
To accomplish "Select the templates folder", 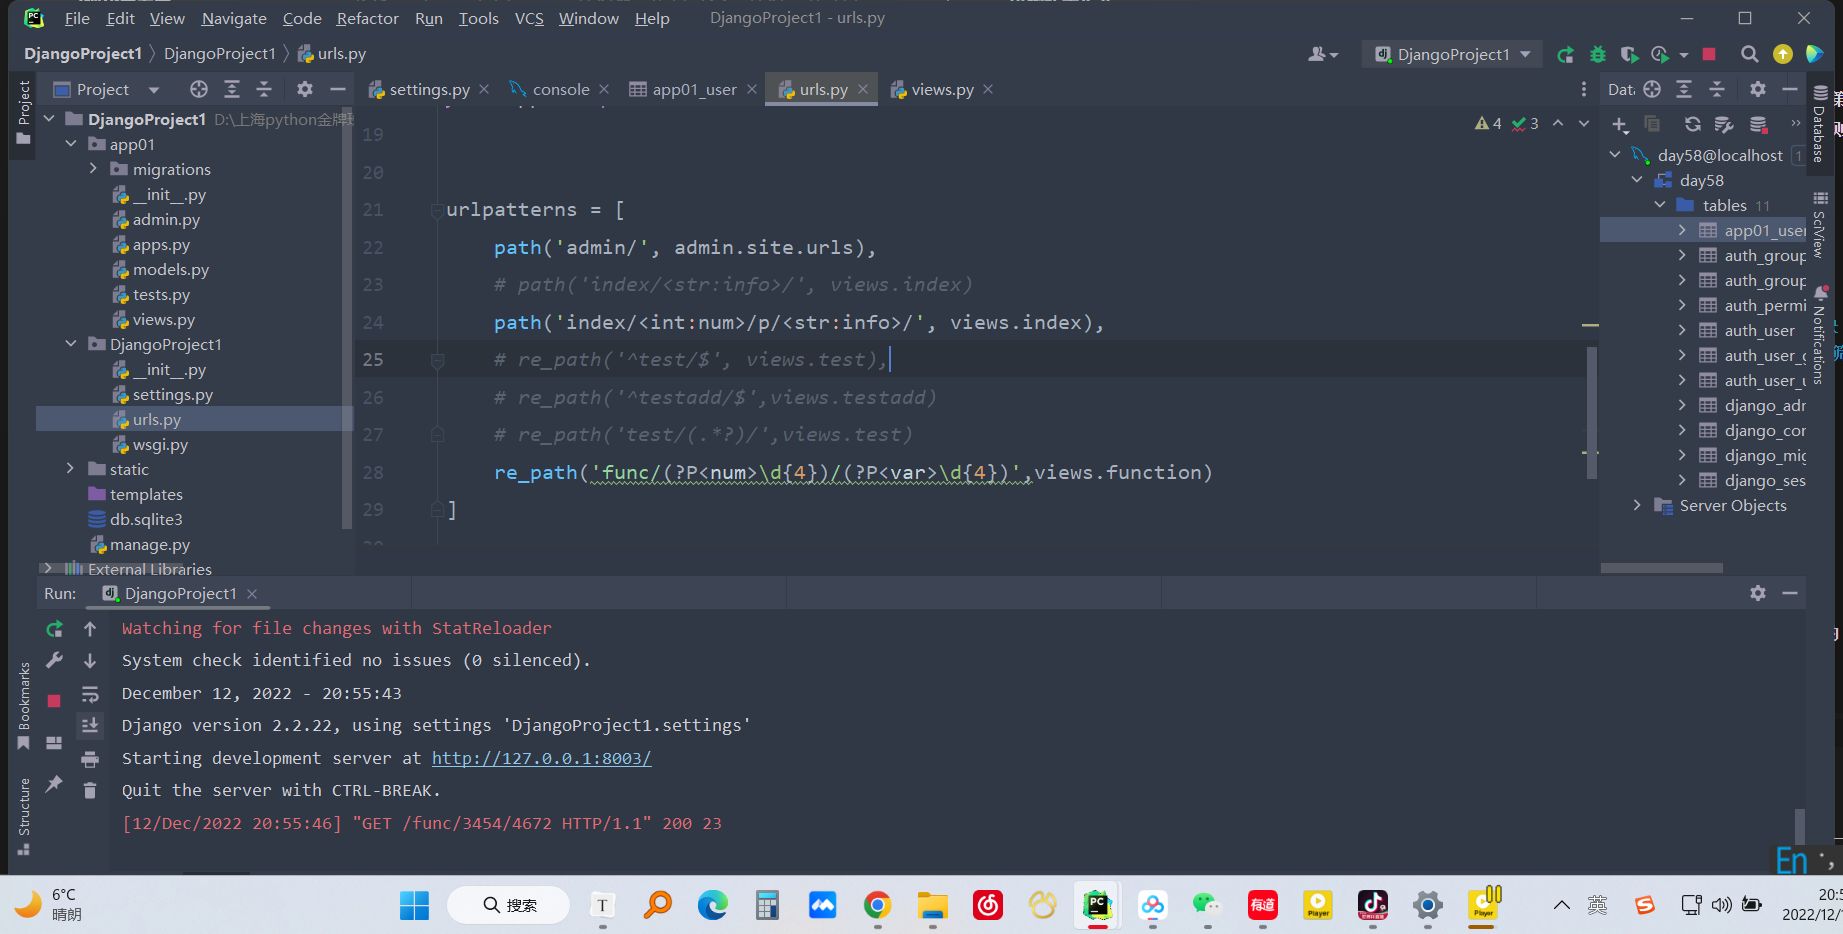I will (146, 494).
